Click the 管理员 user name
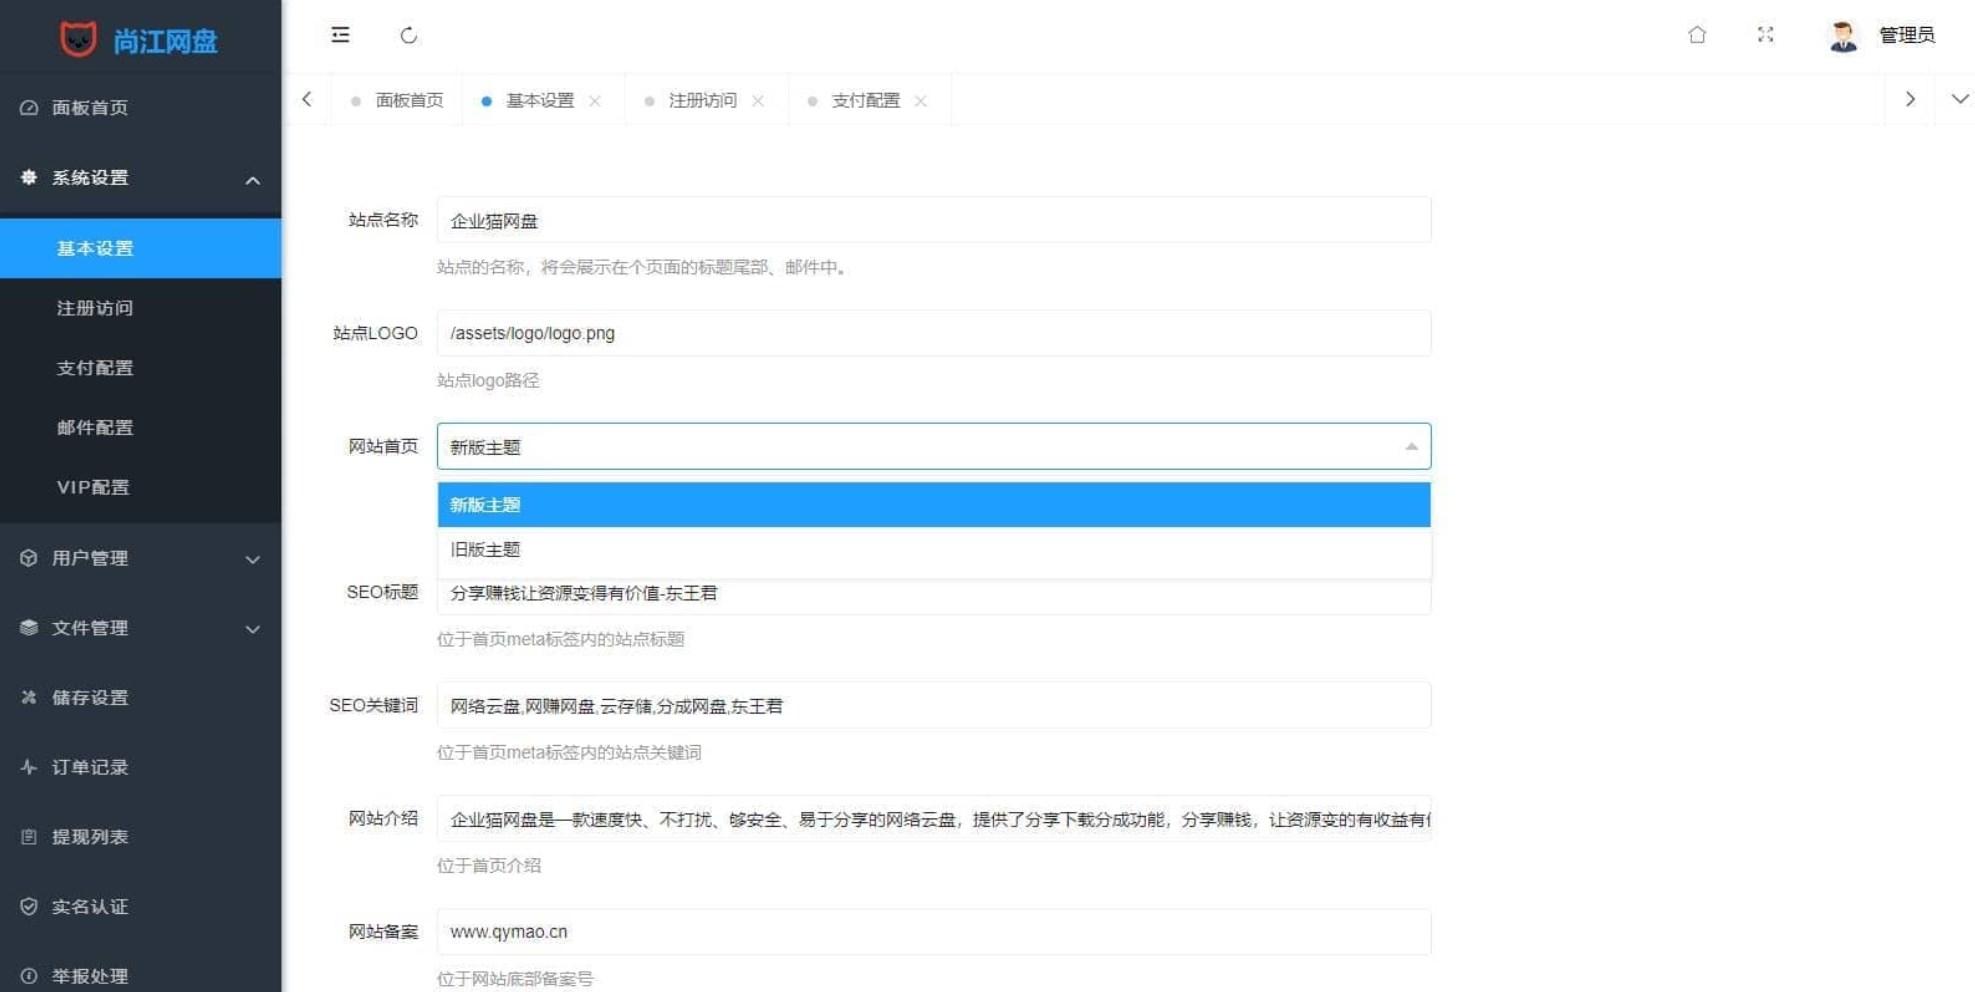 pos(1907,35)
